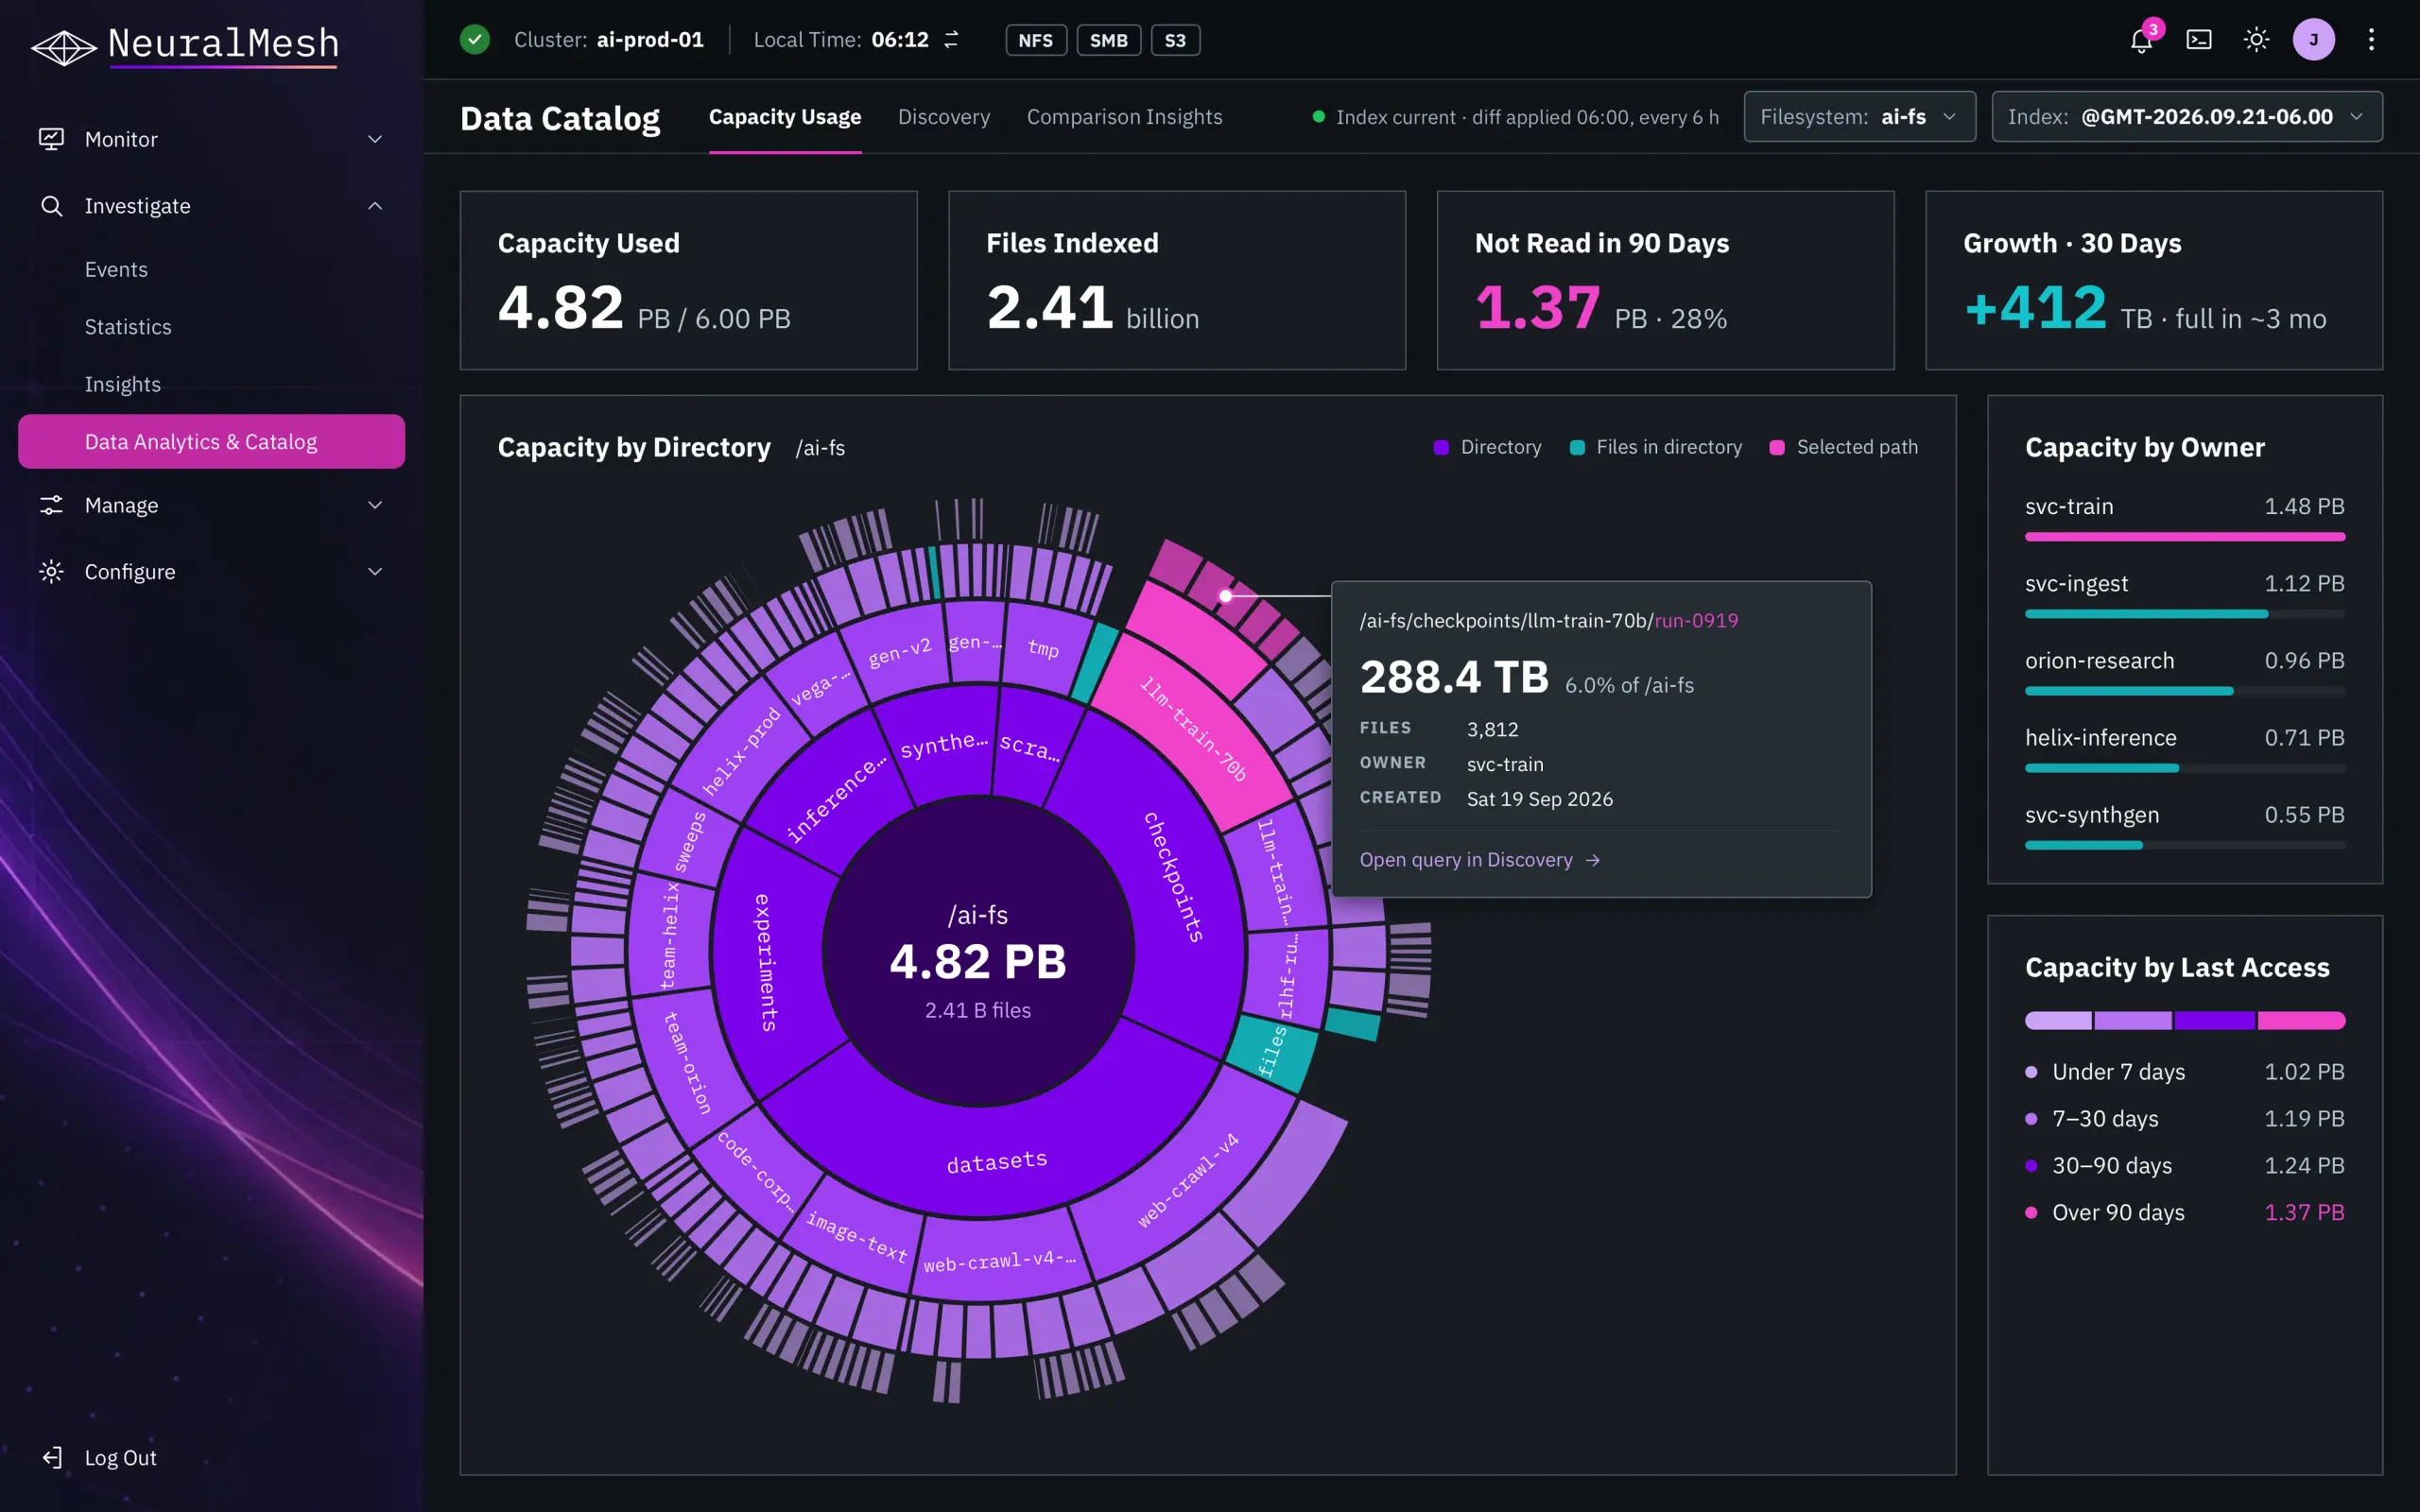This screenshot has height=1512, width=2420.
Task: Click the pink Over 90 days bar segment
Action: (2300, 1021)
